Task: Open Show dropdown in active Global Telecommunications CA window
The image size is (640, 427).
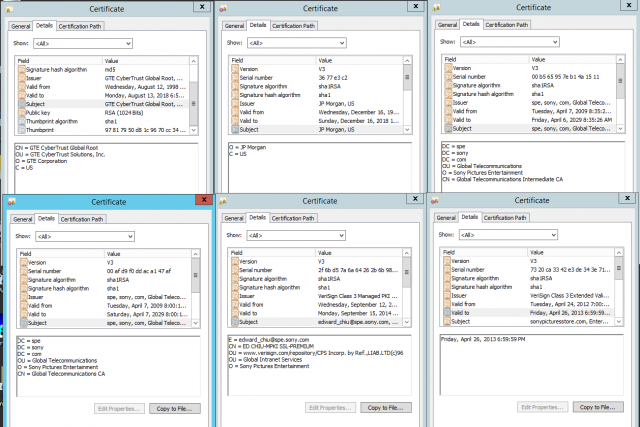Action: (x=85, y=236)
